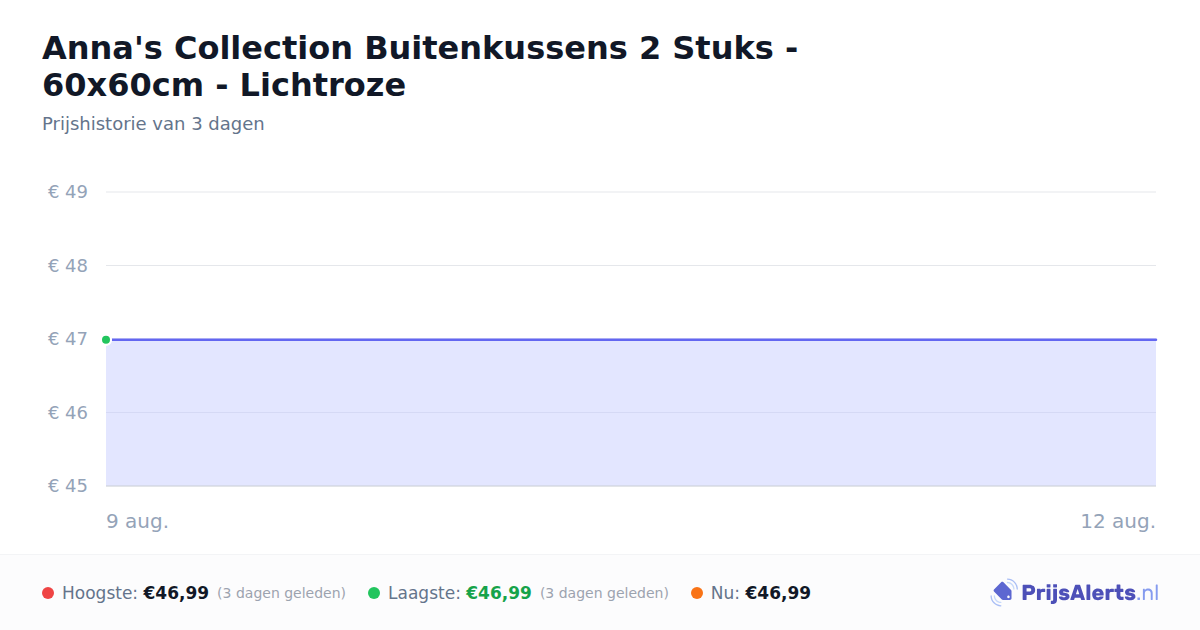The height and width of the screenshot is (630, 1200).
Task: Click the green Laagste indicator dot
Action: pos(374,593)
